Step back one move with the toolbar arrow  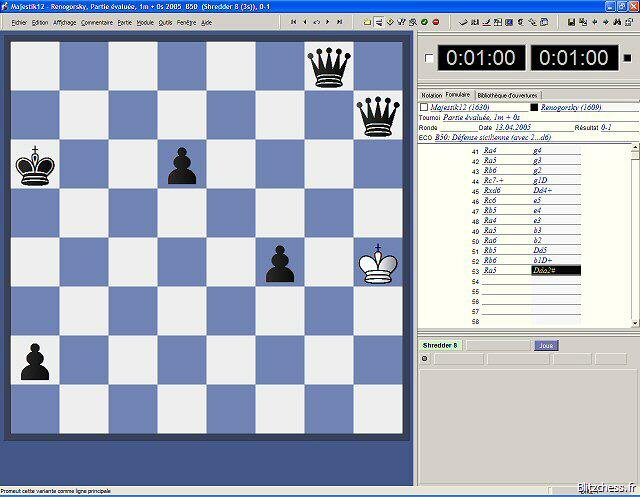pos(304,21)
